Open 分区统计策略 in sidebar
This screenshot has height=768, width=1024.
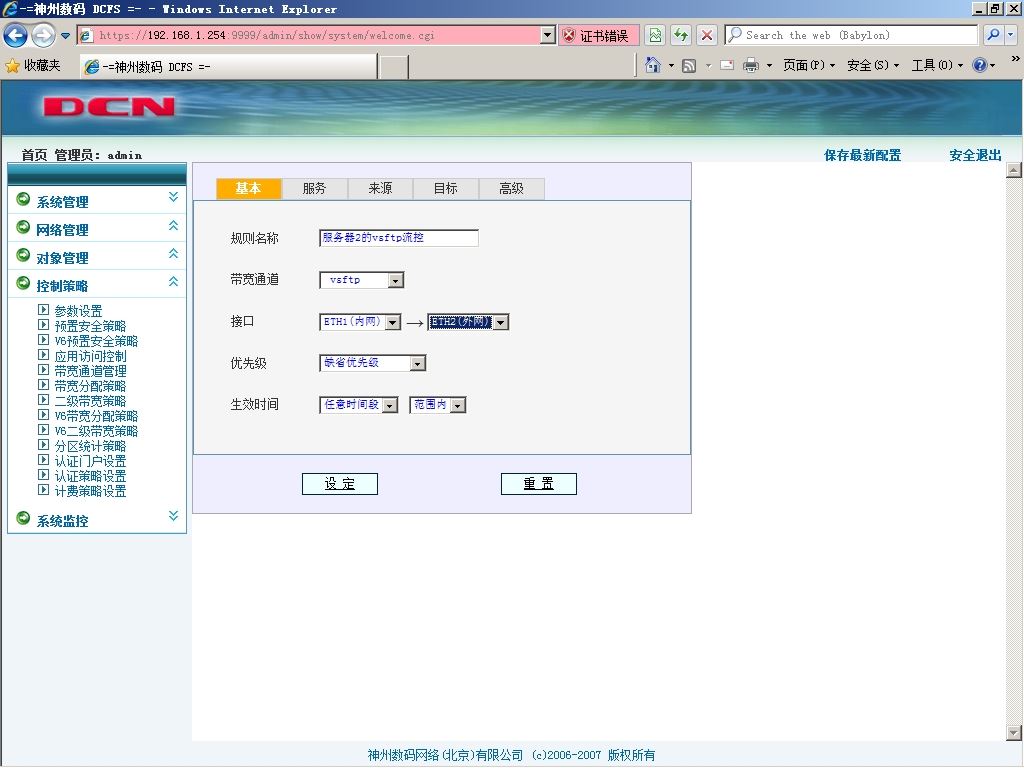(90, 446)
